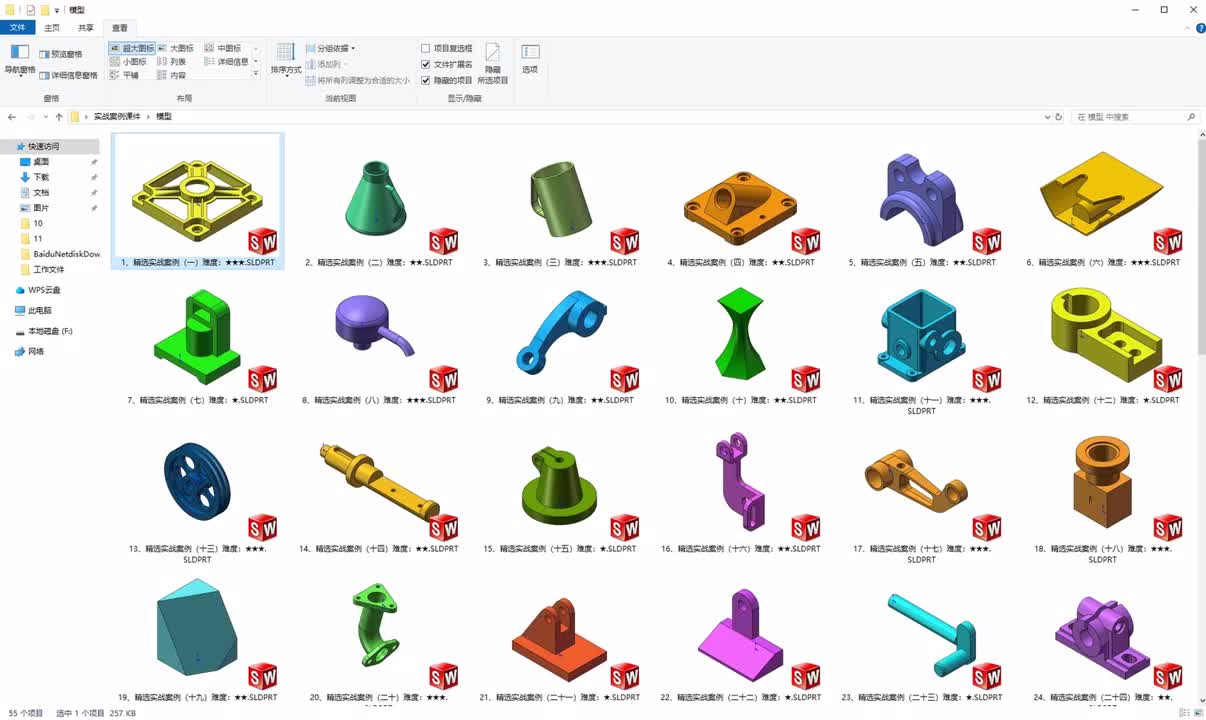
Task: Switch layout to 详细信息 details view
Action: coord(227,62)
